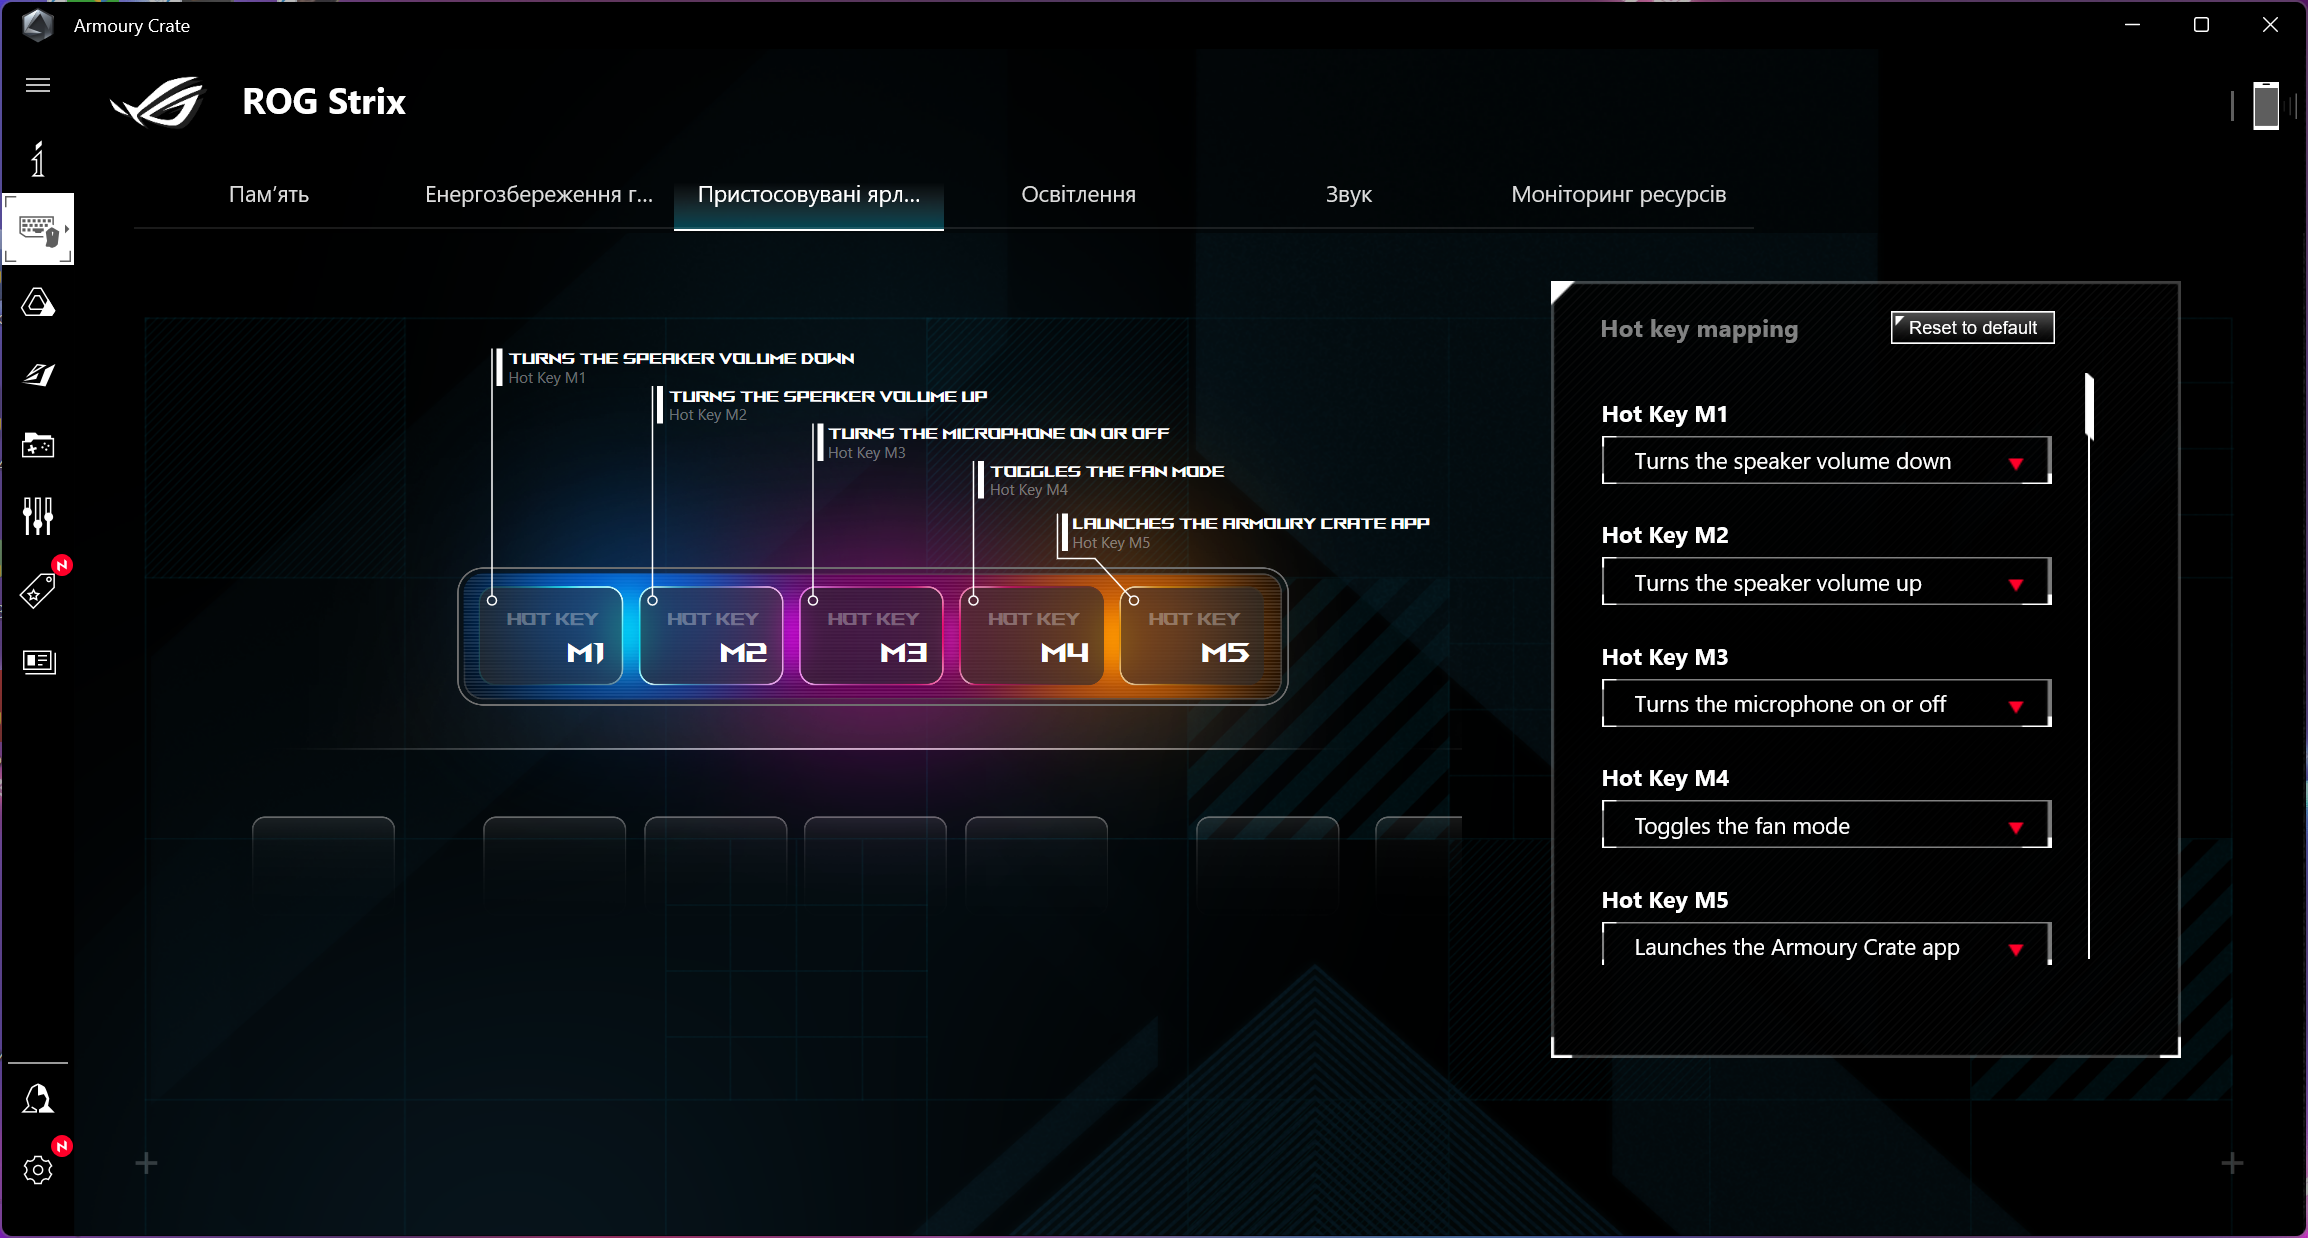Open the News page icon
This screenshot has width=2308, height=1238.
(38, 661)
